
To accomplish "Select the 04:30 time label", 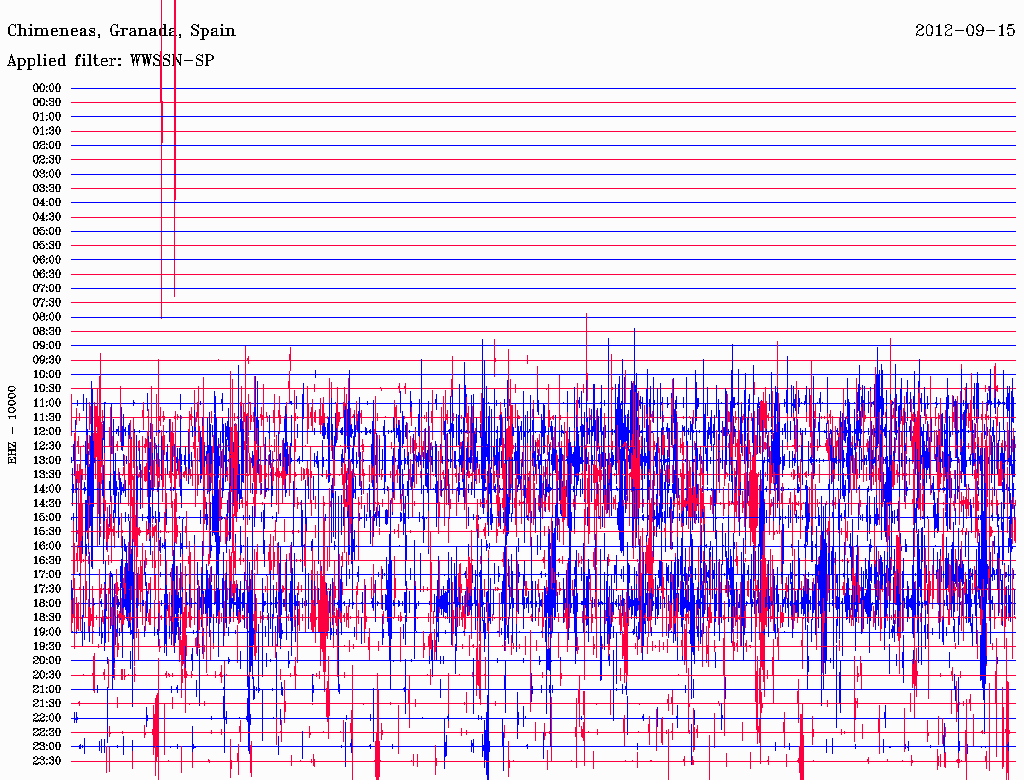I will tap(47, 217).
